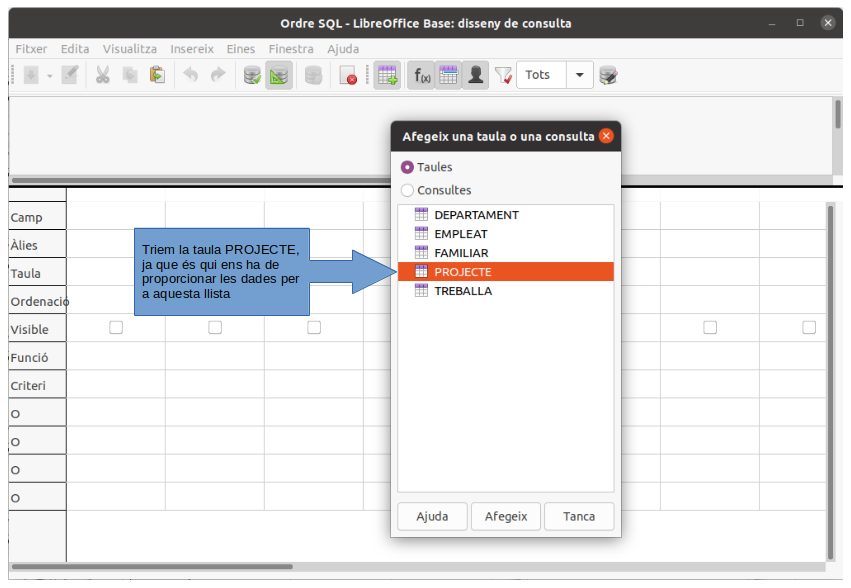Toggle the Table Name row icon
This screenshot has width=851, height=588.
coord(448,75)
